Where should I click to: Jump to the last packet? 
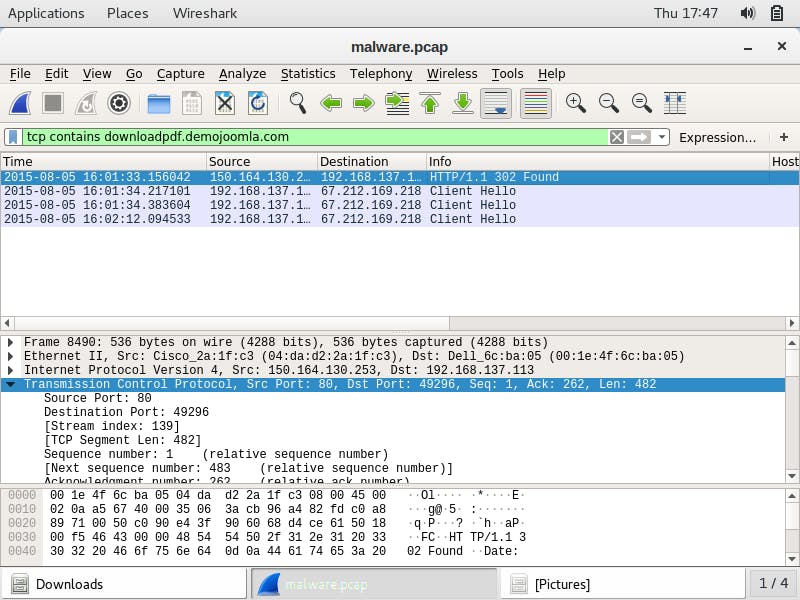click(x=463, y=104)
